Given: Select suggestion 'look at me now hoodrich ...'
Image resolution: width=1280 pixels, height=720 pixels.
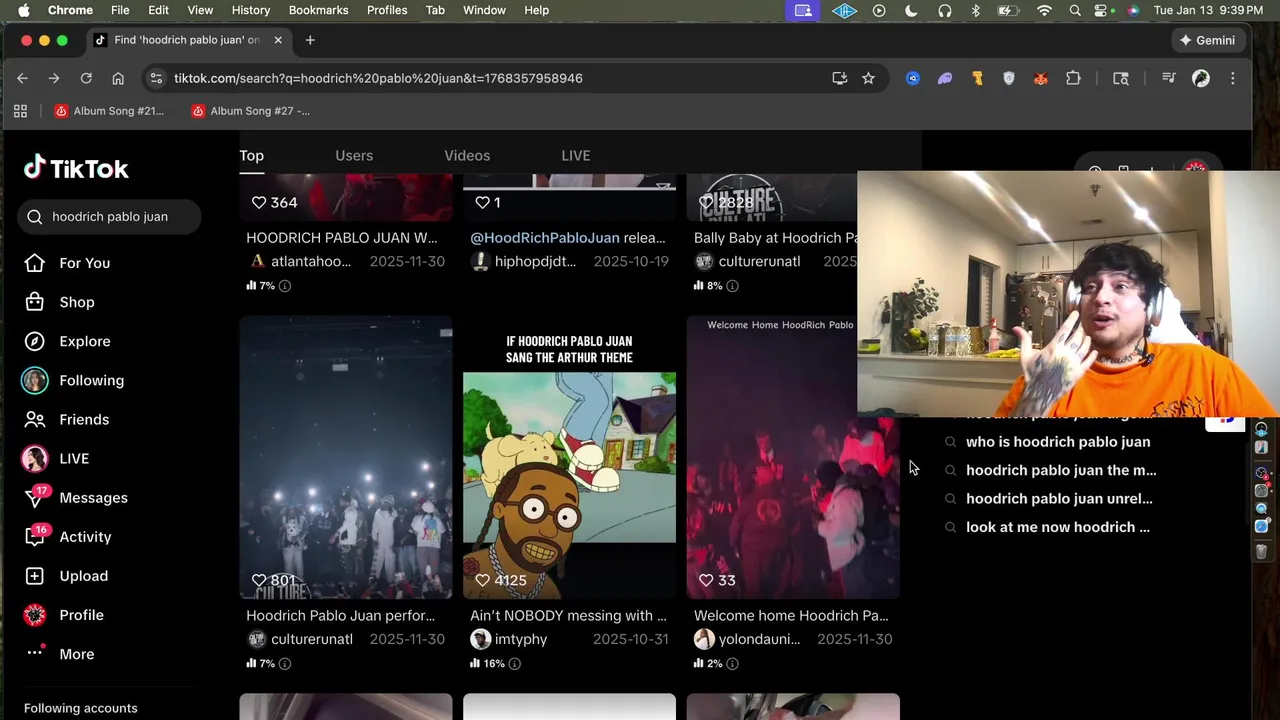Looking at the screenshot, I should click(x=1058, y=527).
